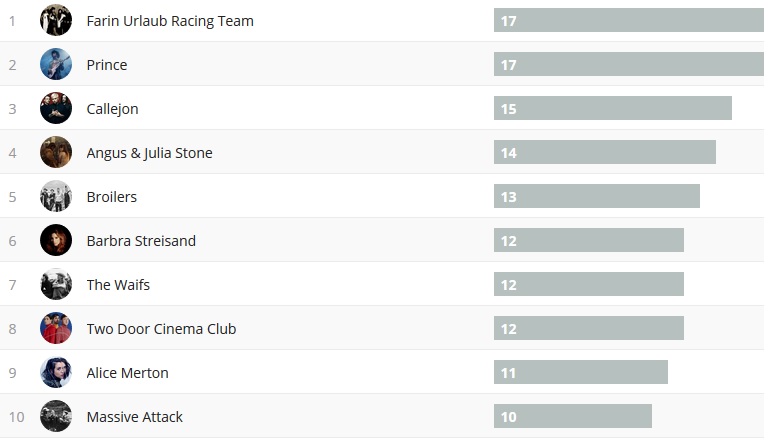Select Broilers' bar showing 13
This screenshot has width=776, height=440.
(596, 196)
